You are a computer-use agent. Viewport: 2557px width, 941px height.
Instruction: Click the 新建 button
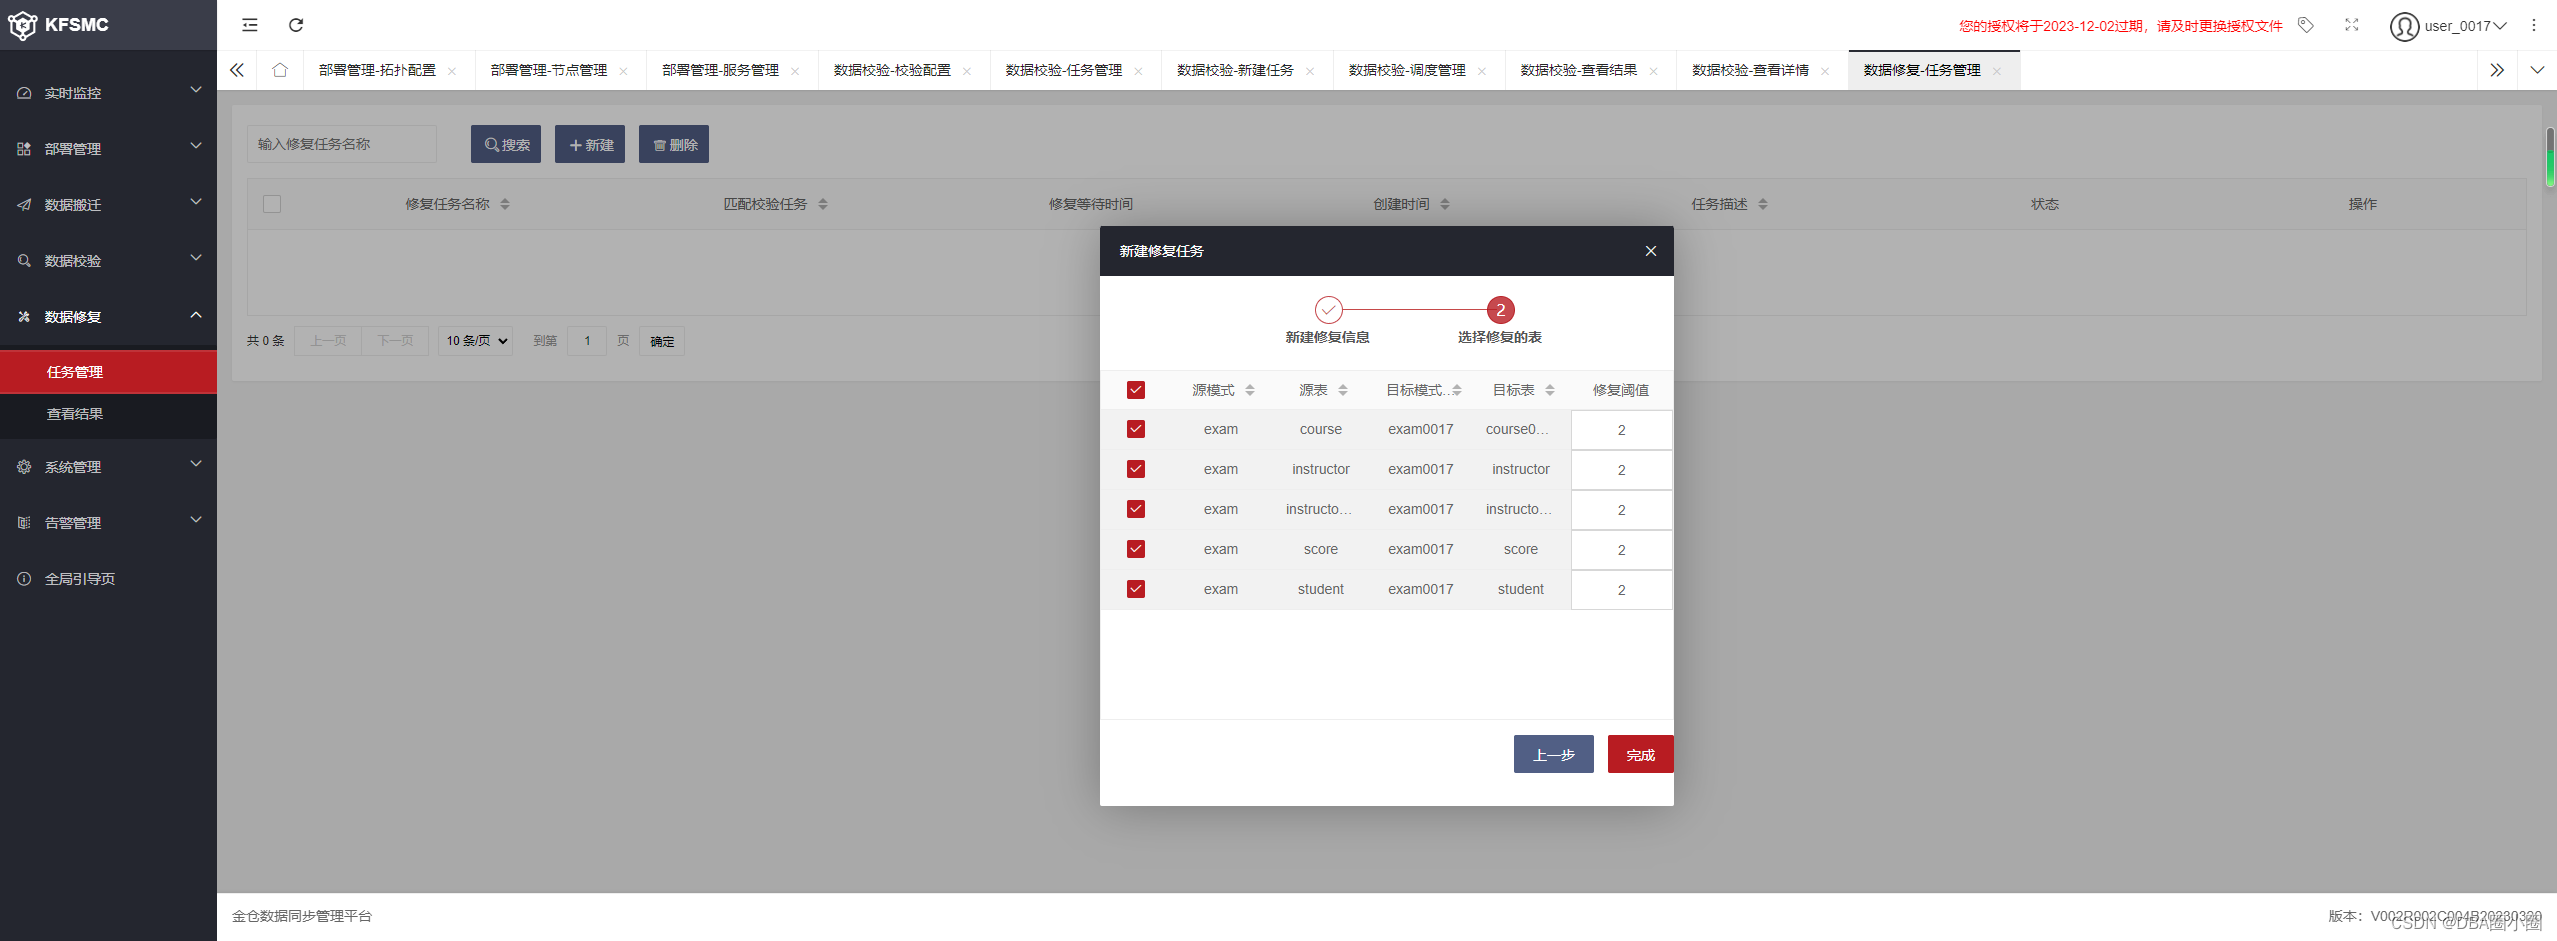pyautogui.click(x=590, y=144)
